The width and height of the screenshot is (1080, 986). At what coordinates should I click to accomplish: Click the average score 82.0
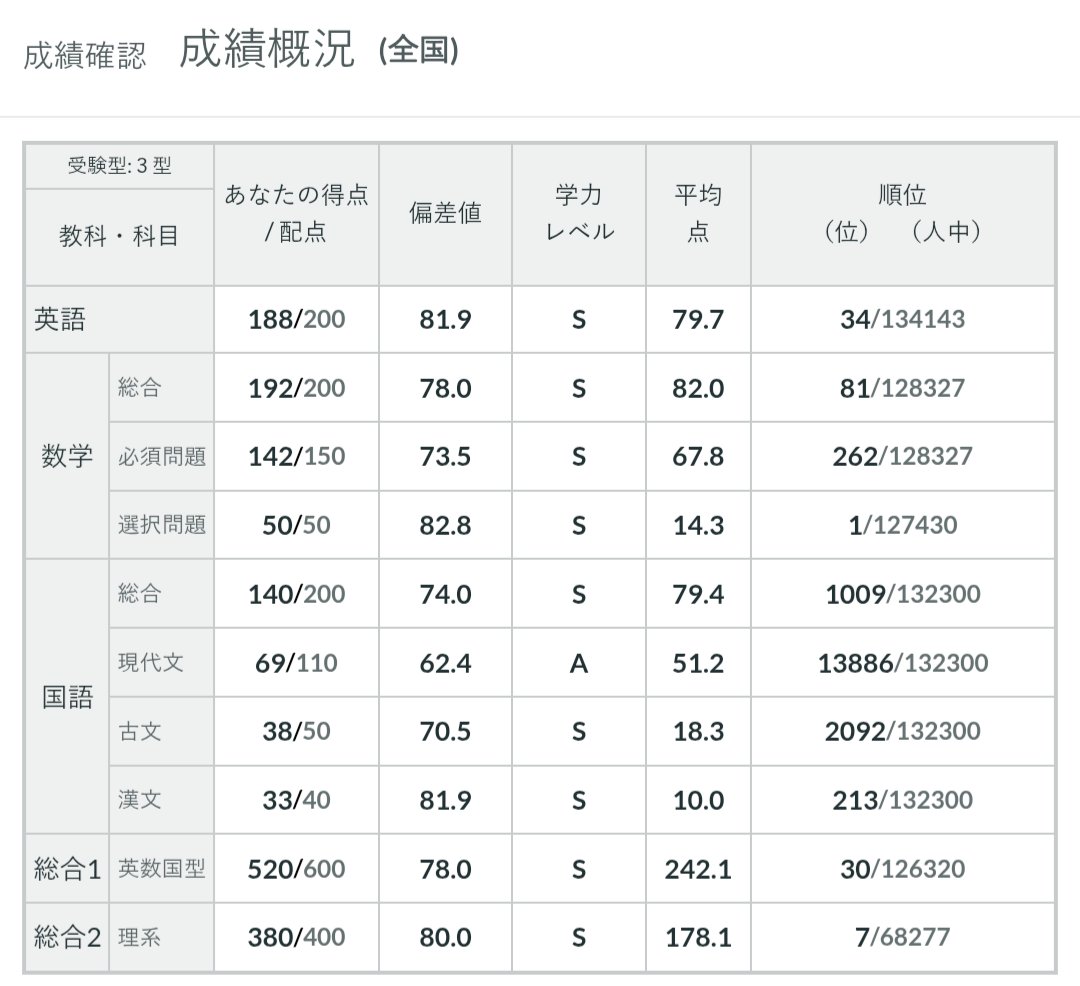point(698,388)
